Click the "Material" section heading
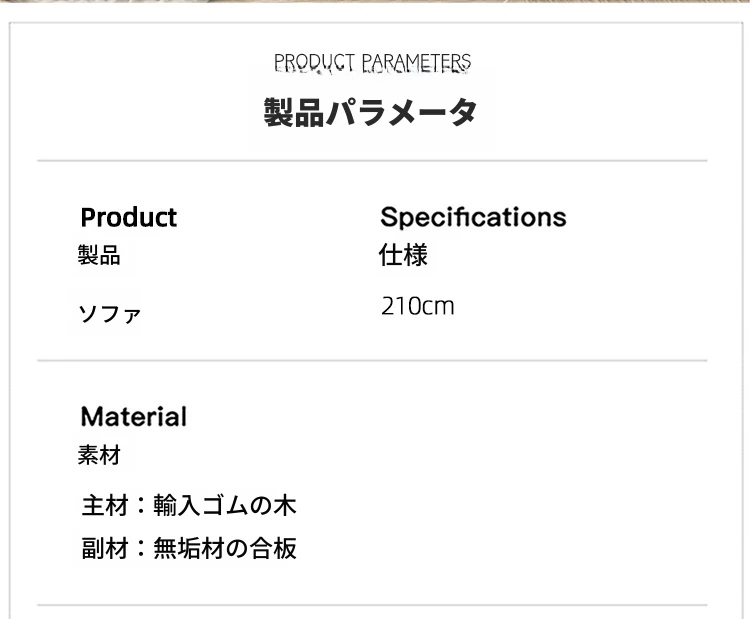 pos(133,416)
